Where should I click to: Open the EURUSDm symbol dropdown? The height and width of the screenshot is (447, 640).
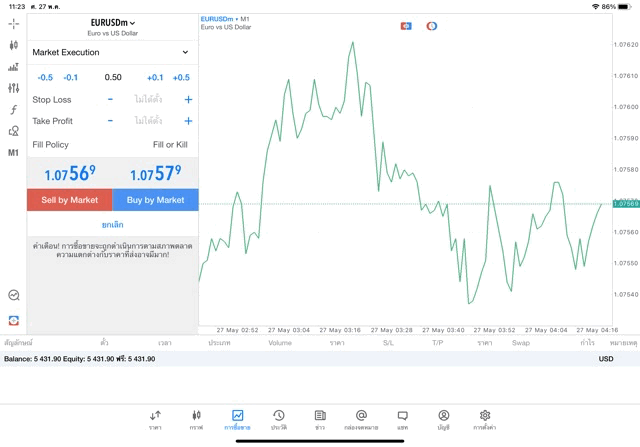[113, 23]
